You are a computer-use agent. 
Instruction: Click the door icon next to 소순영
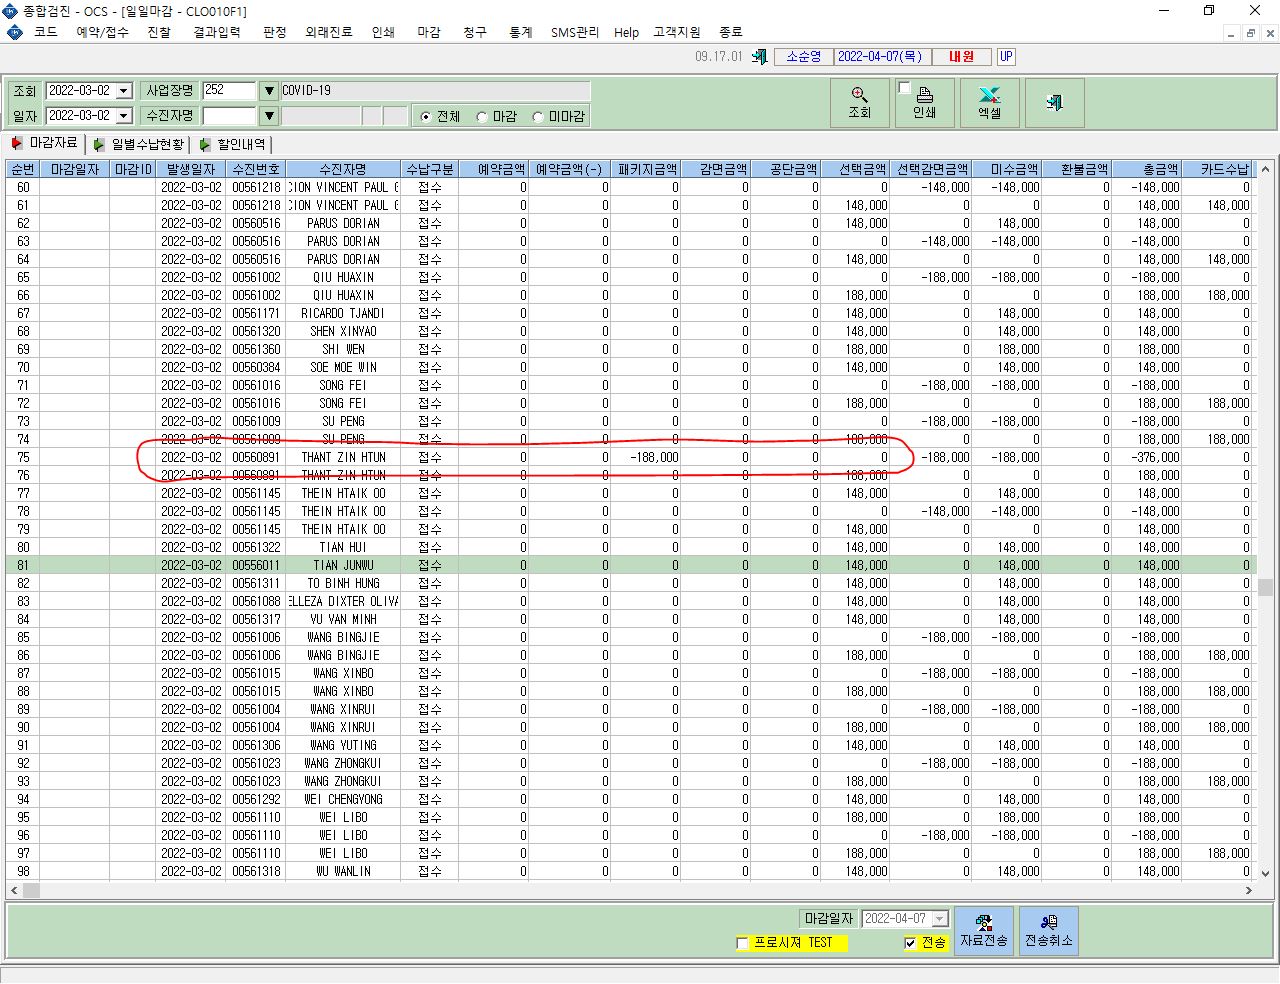pos(760,57)
